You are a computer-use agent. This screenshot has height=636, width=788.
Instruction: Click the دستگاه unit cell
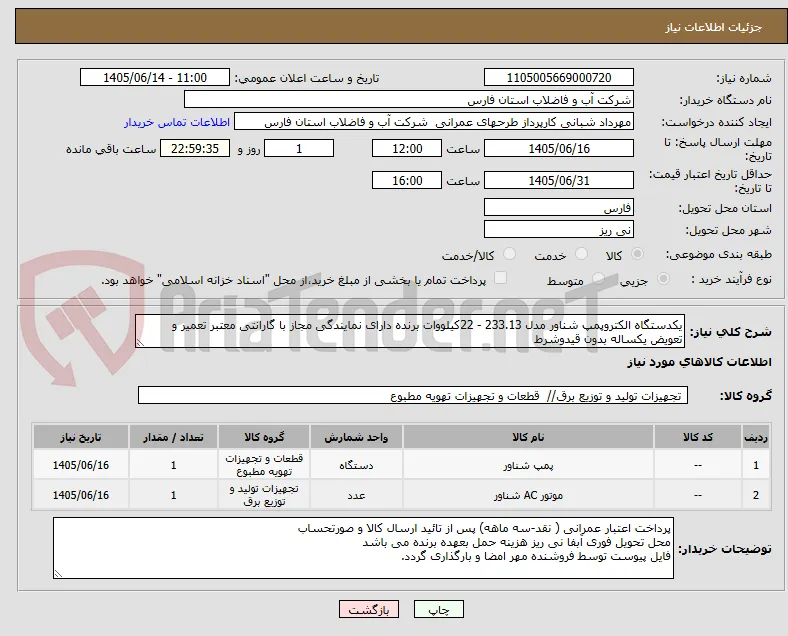point(356,465)
